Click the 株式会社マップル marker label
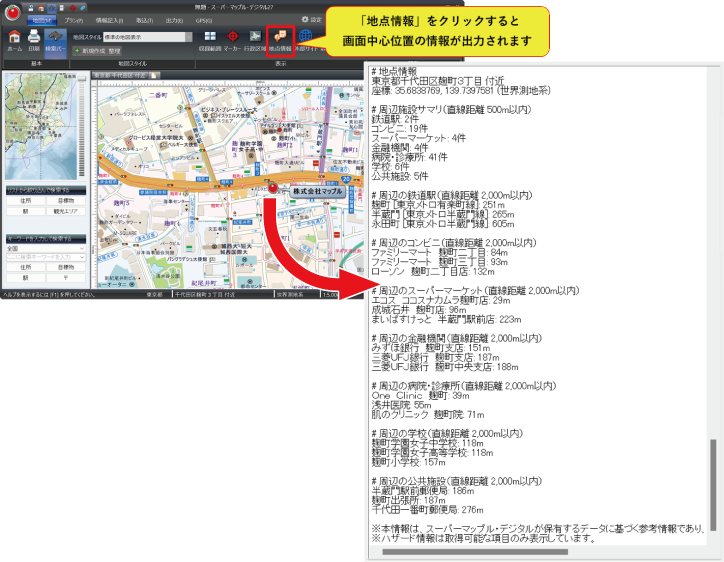The height and width of the screenshot is (562, 724). (x=318, y=191)
